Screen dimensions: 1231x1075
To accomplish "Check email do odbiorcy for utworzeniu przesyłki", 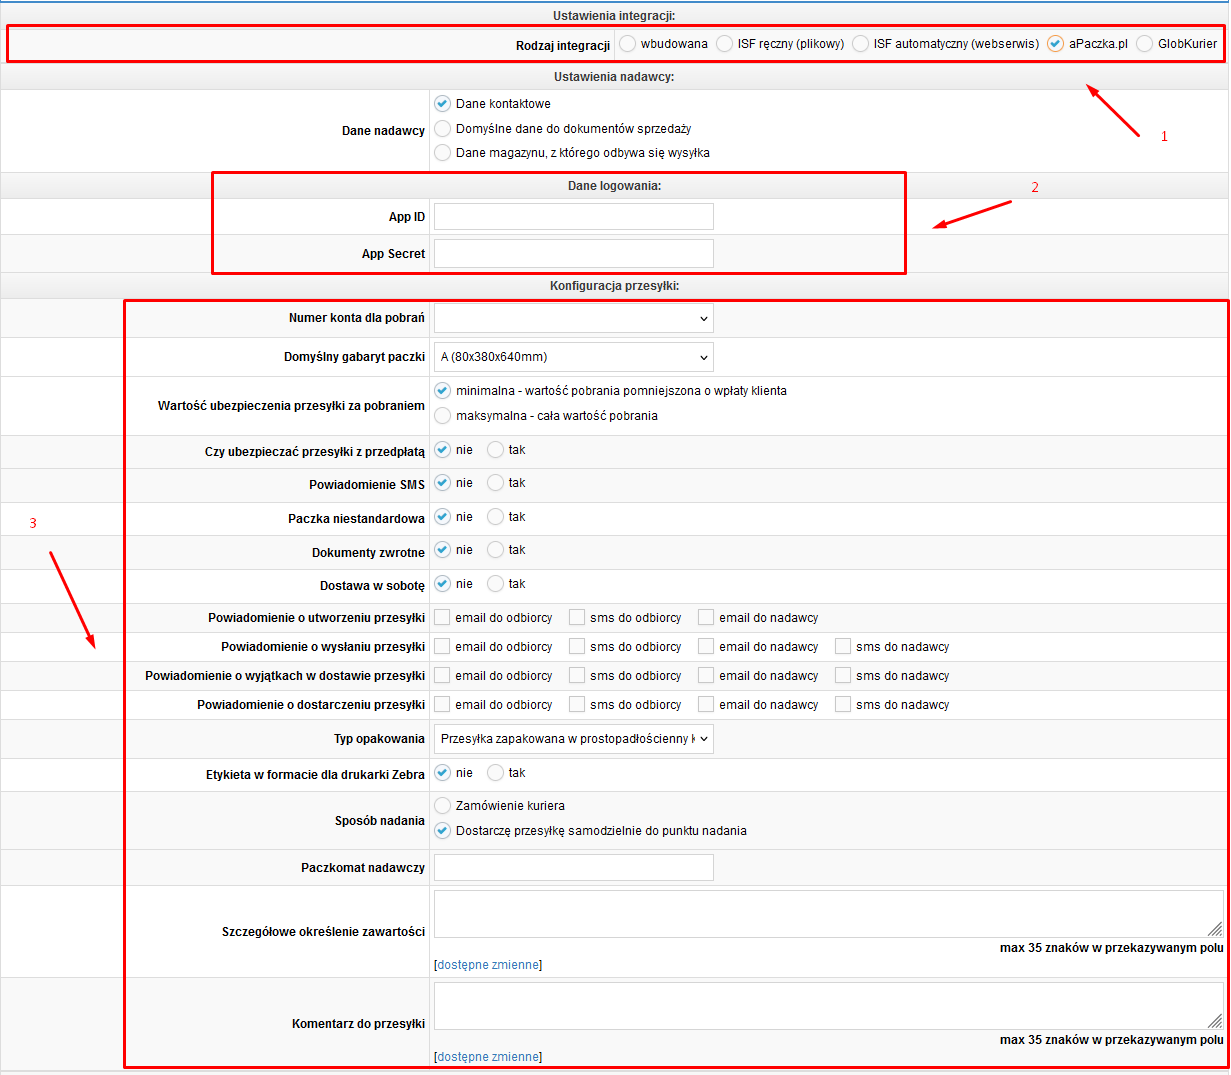I will coord(442,618).
